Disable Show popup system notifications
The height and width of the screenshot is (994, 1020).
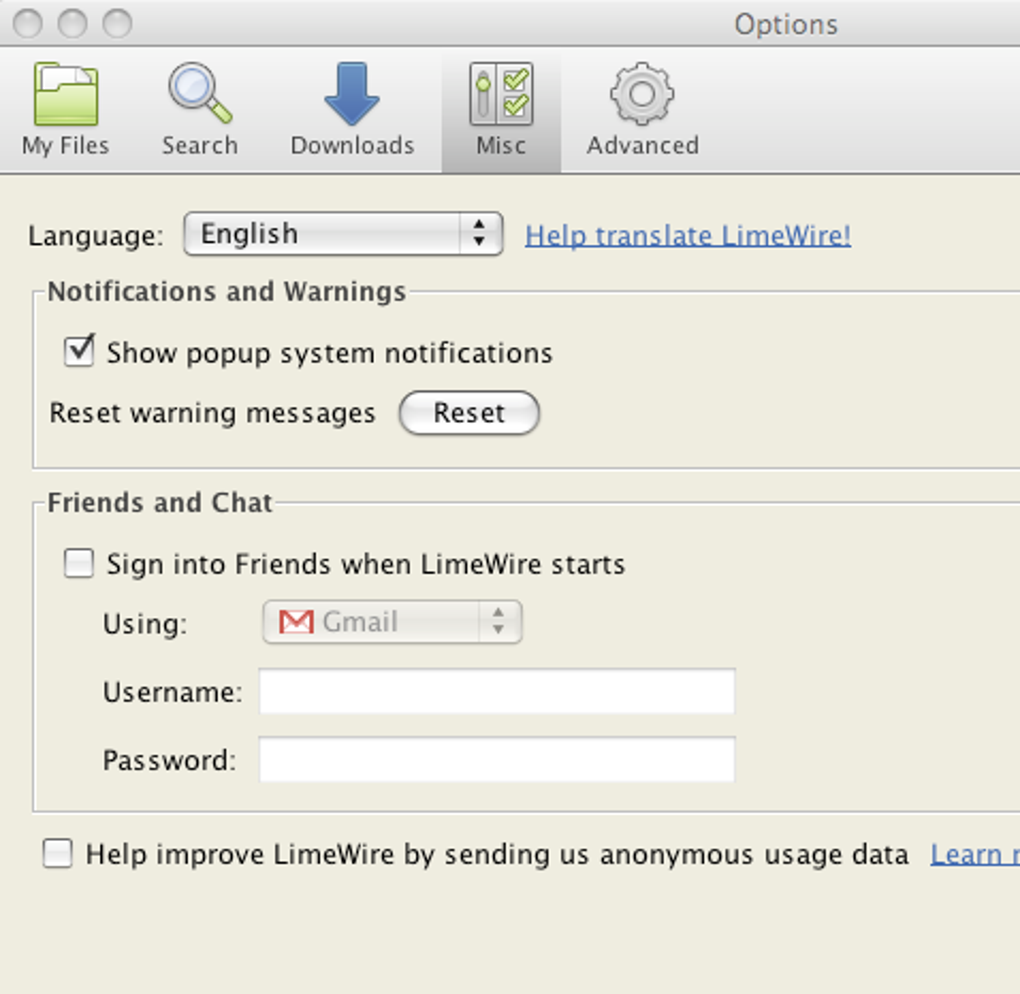pos(79,352)
